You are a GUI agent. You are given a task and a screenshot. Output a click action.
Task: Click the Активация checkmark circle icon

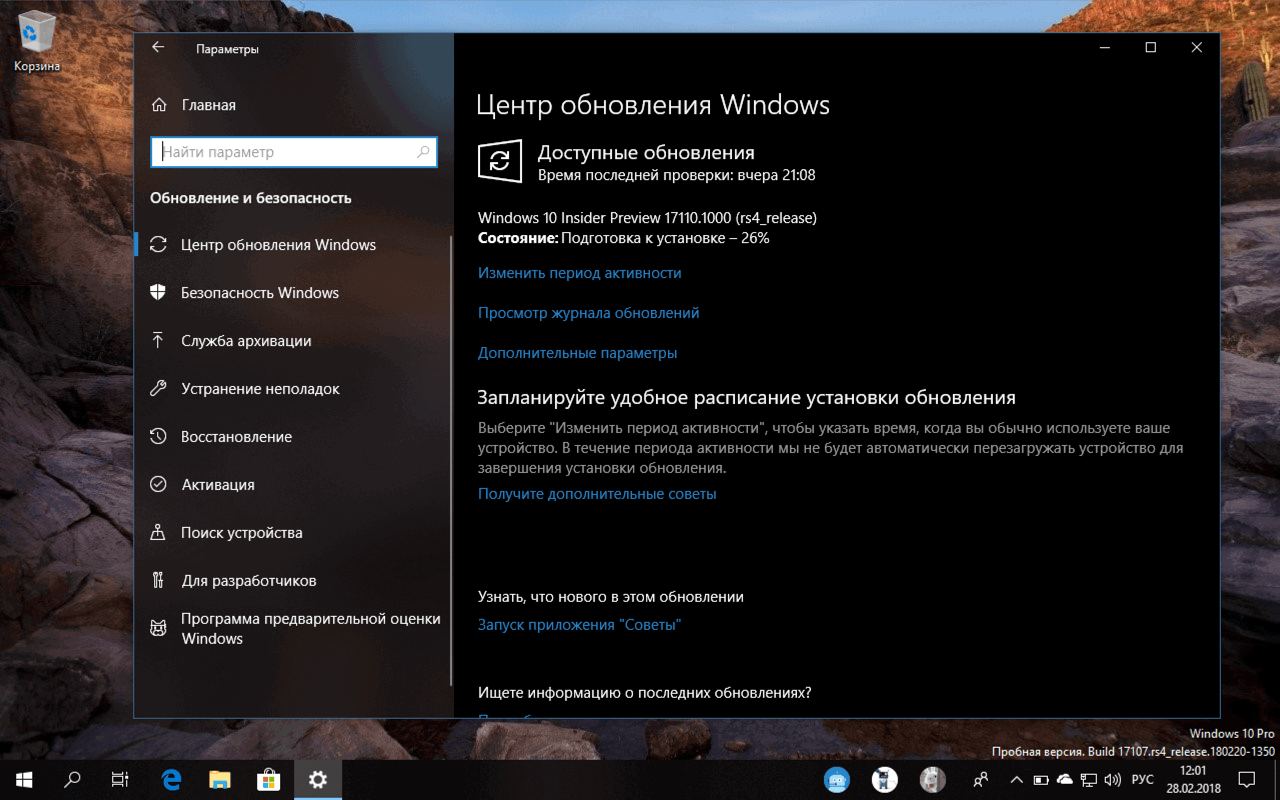coord(158,484)
